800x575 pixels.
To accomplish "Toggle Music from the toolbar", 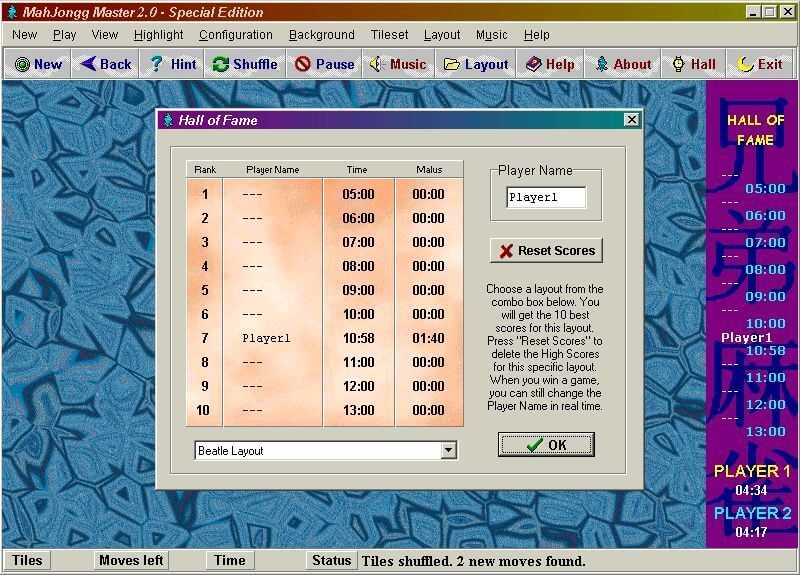I will (x=398, y=64).
